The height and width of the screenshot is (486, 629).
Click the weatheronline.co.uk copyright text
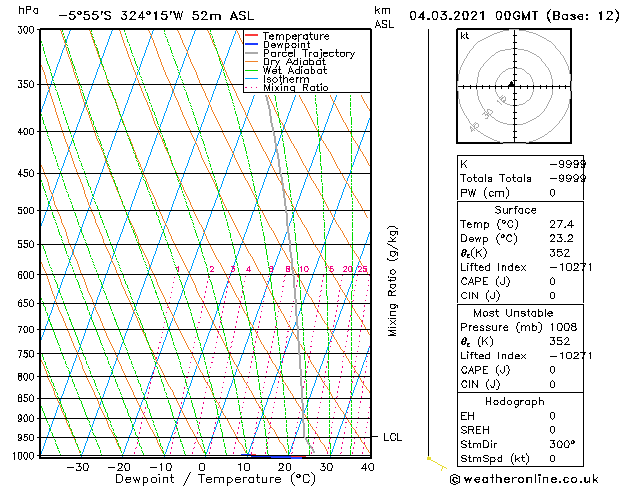pos(524,479)
